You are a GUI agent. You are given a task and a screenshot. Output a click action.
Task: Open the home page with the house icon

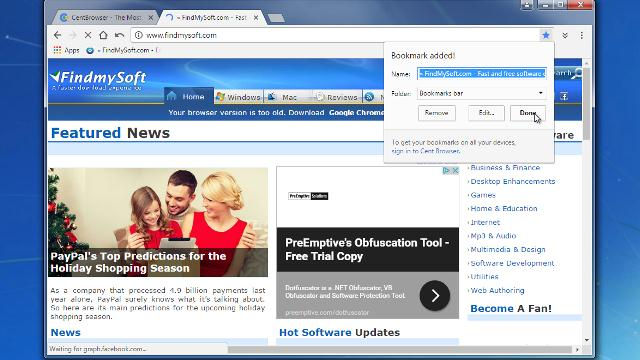coord(103,35)
